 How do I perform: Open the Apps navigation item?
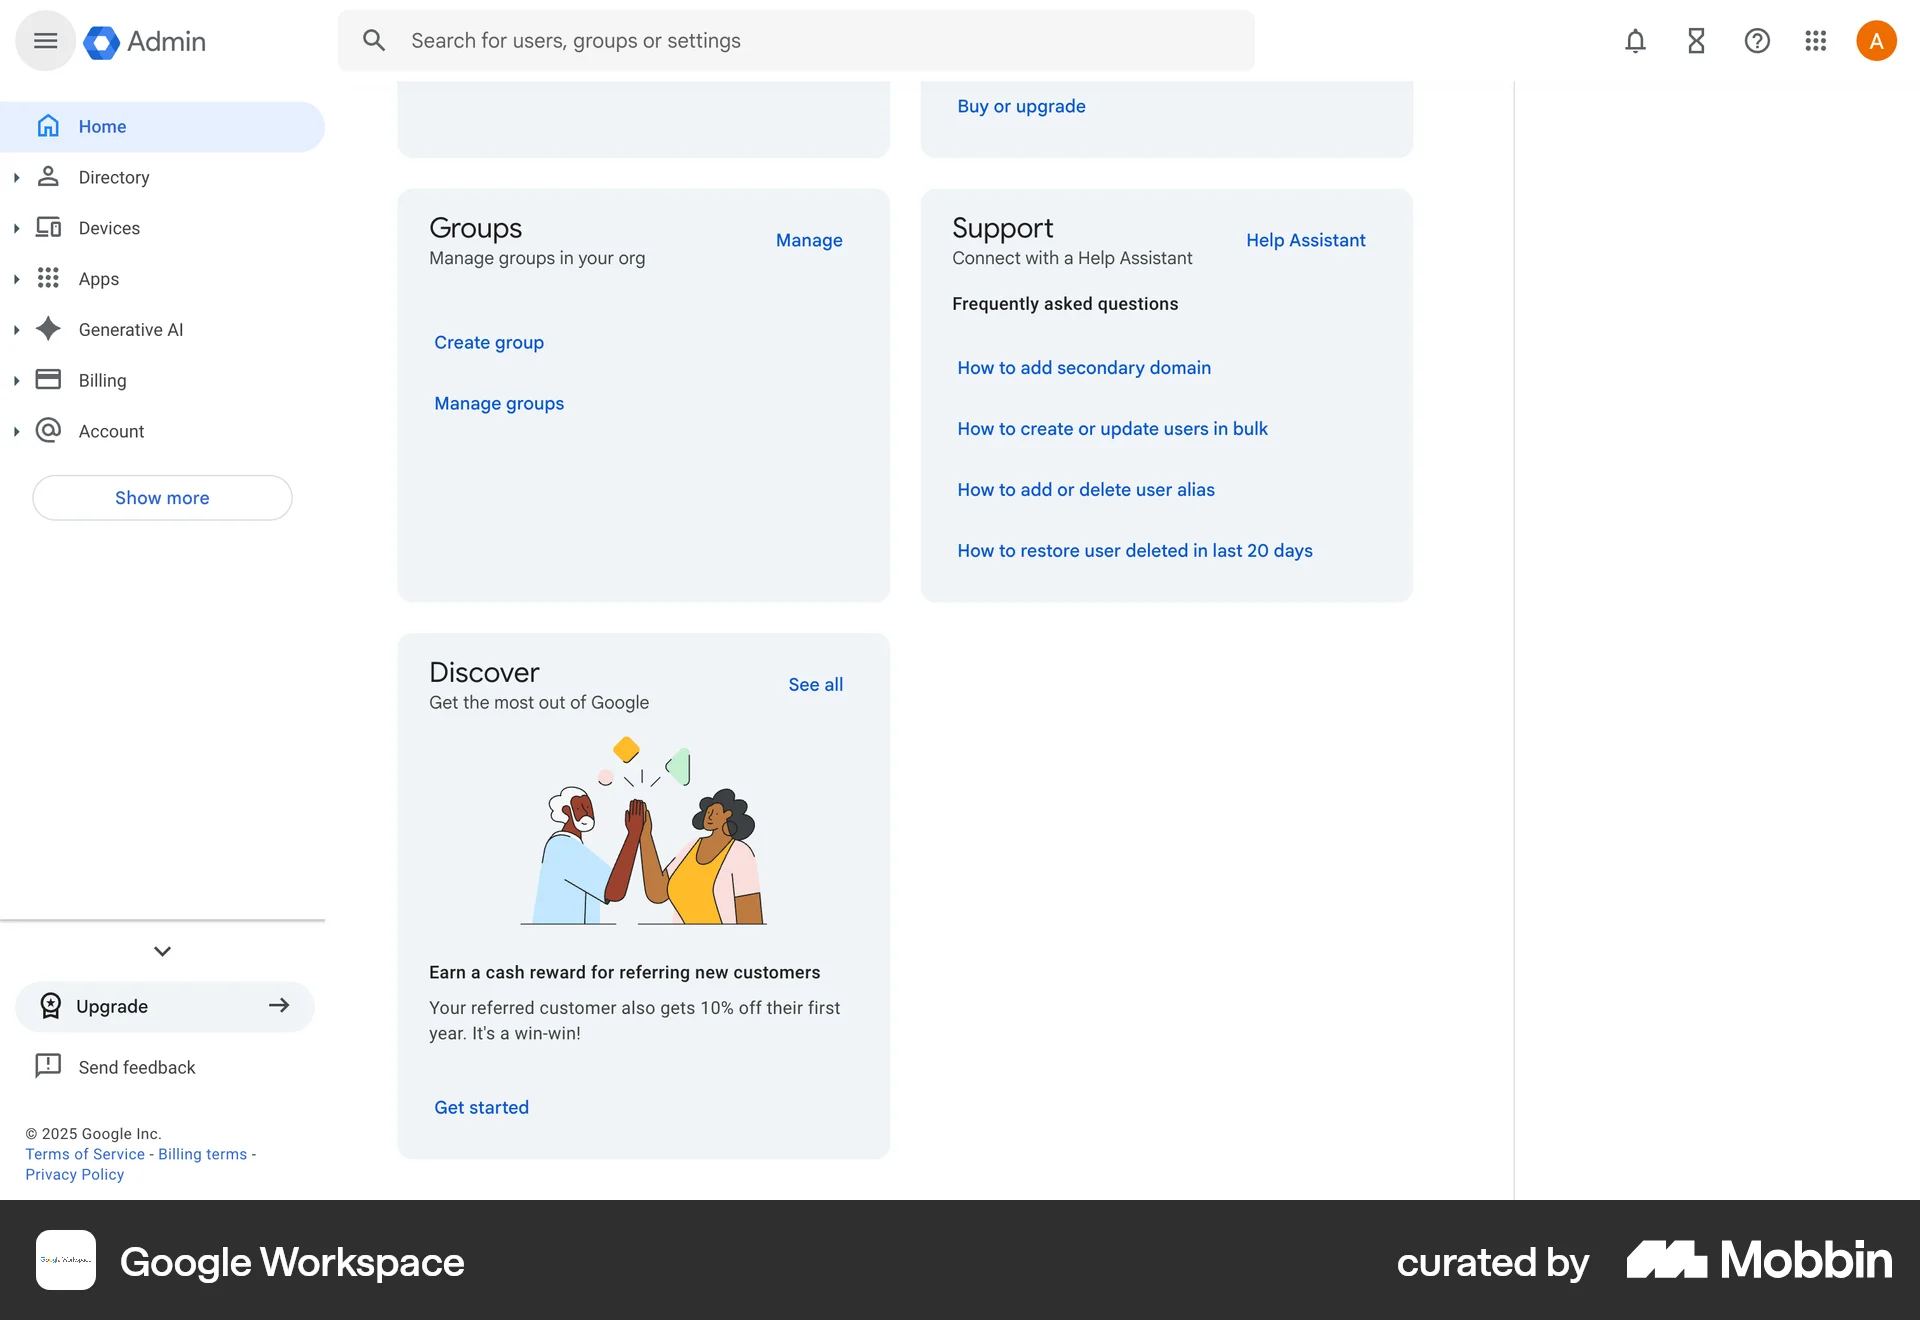98,278
